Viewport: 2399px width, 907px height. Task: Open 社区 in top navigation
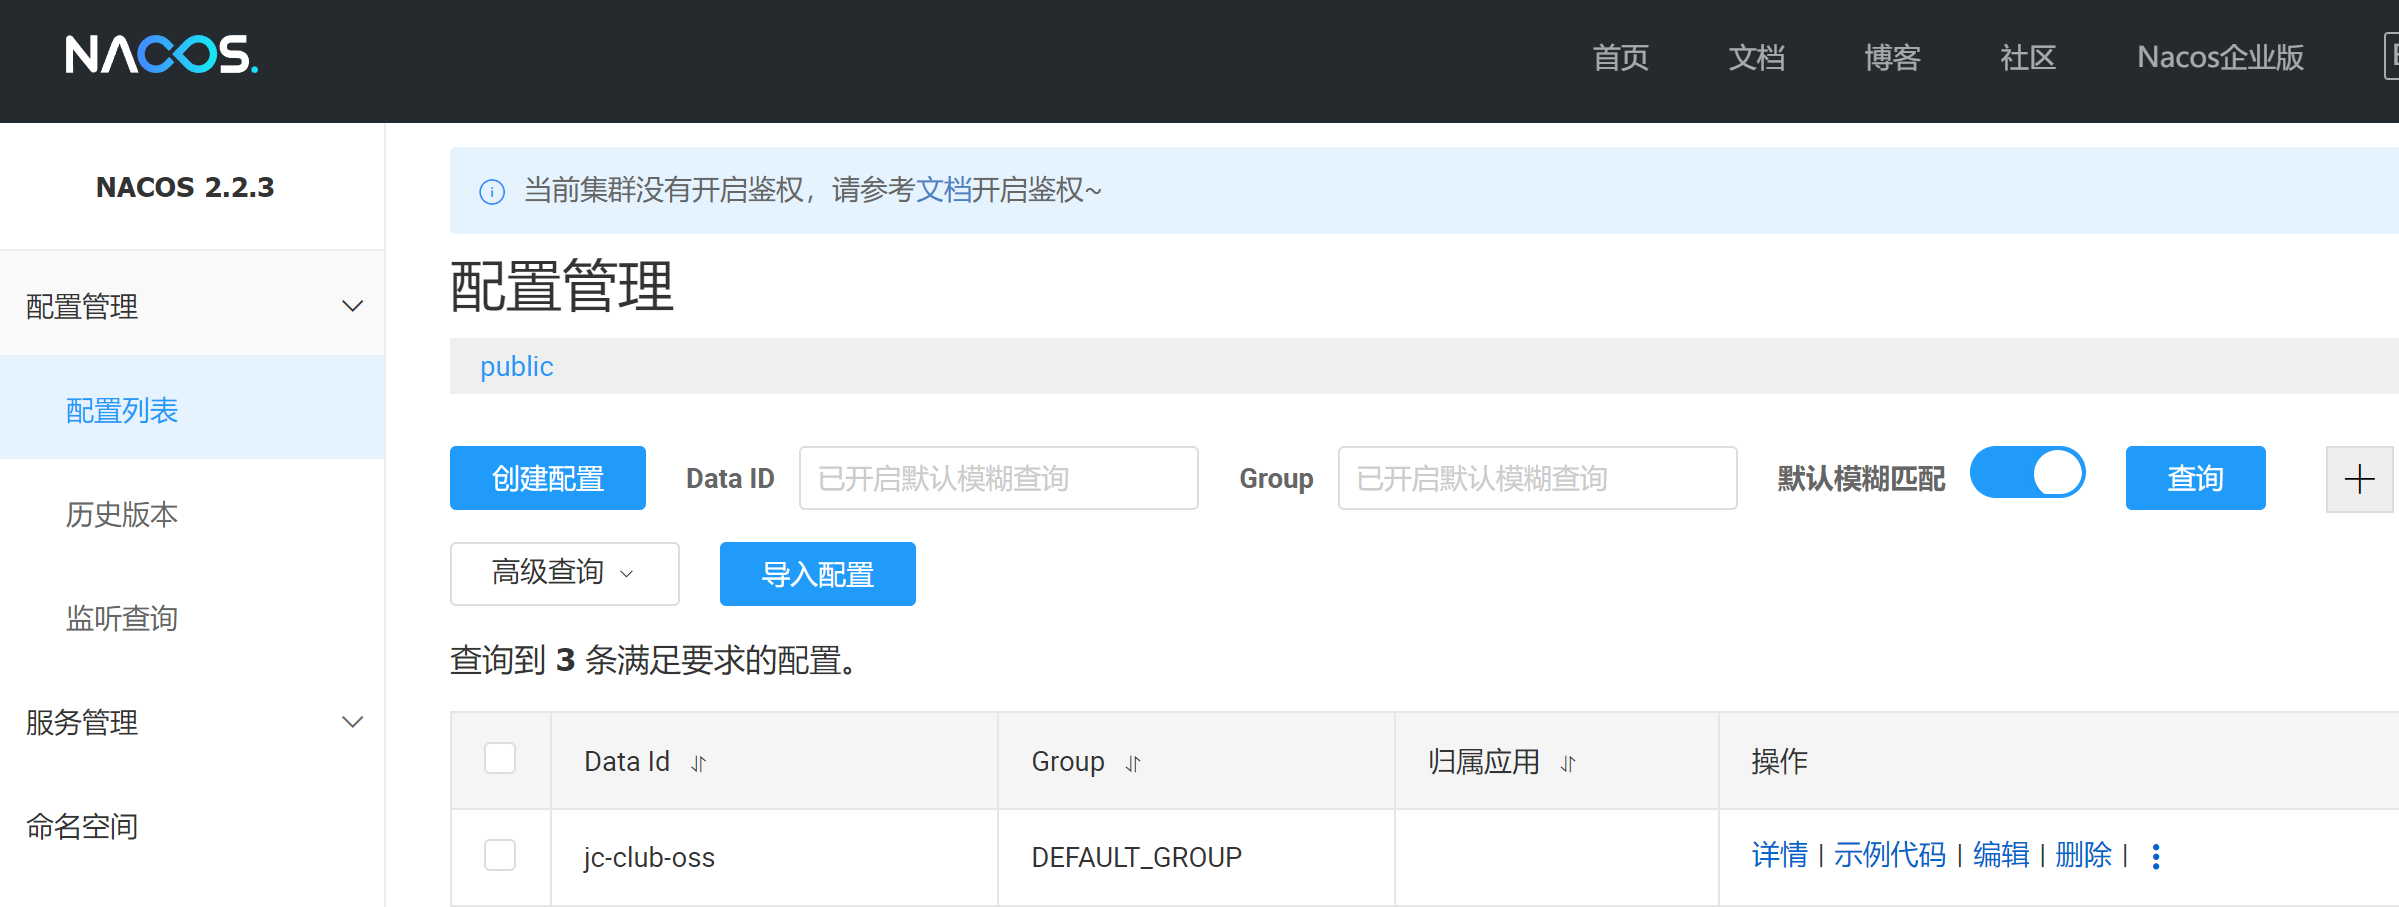pyautogui.click(x=2027, y=57)
